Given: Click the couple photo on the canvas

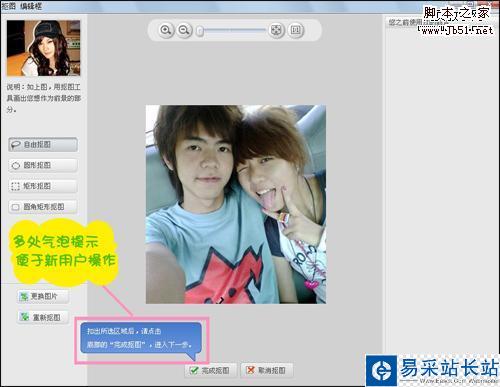Looking at the screenshot, I should 236,204.
